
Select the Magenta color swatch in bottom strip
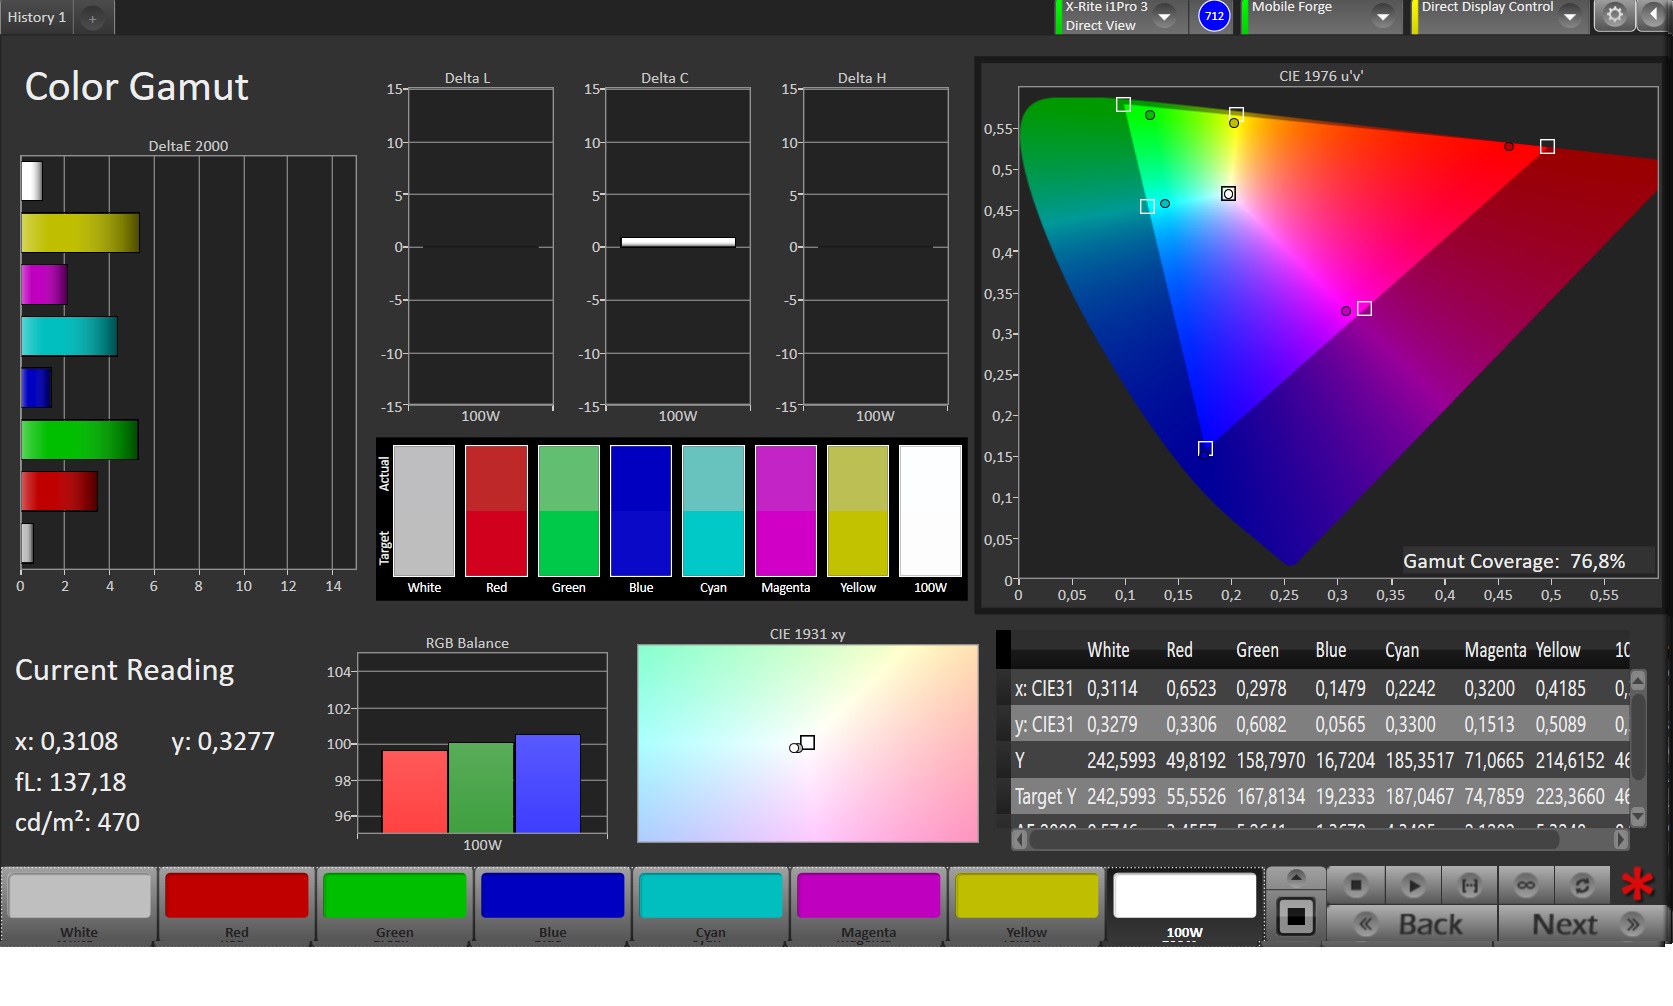coord(868,896)
